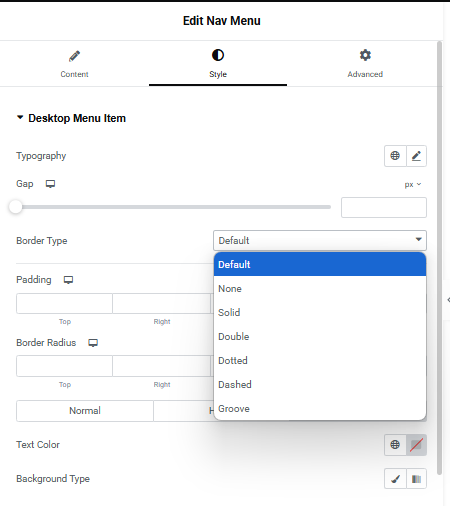The height and width of the screenshot is (506, 450).
Task: Choose Solid border type
Action: point(320,312)
